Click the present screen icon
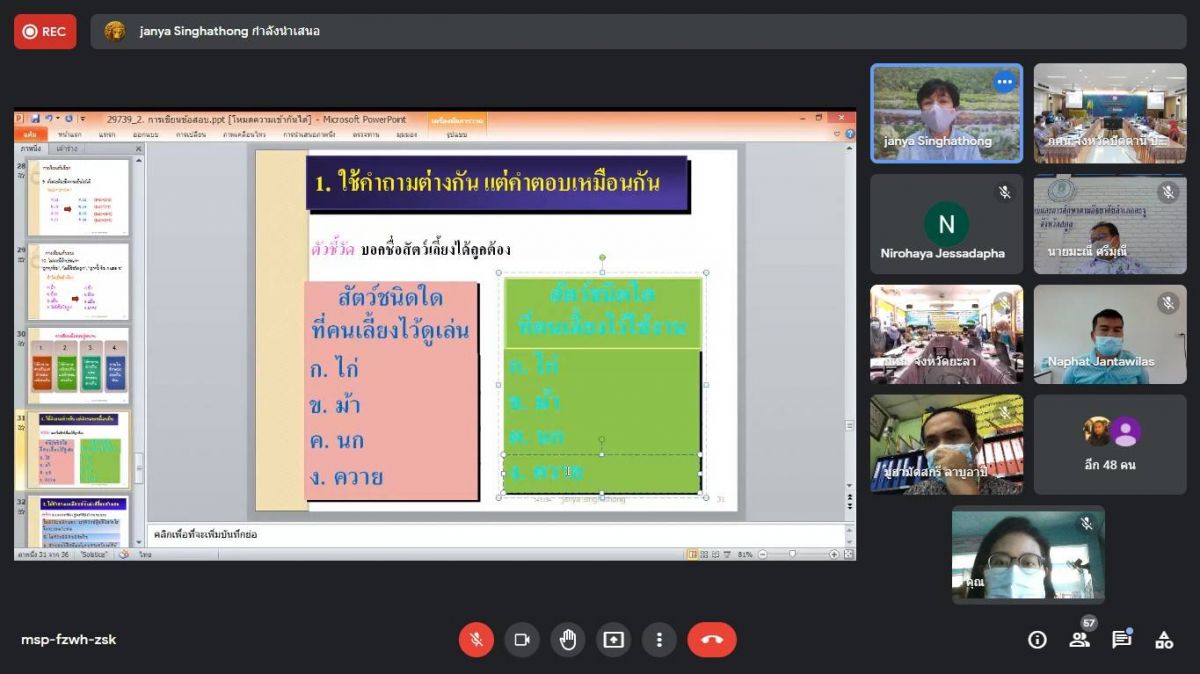 (x=613, y=640)
